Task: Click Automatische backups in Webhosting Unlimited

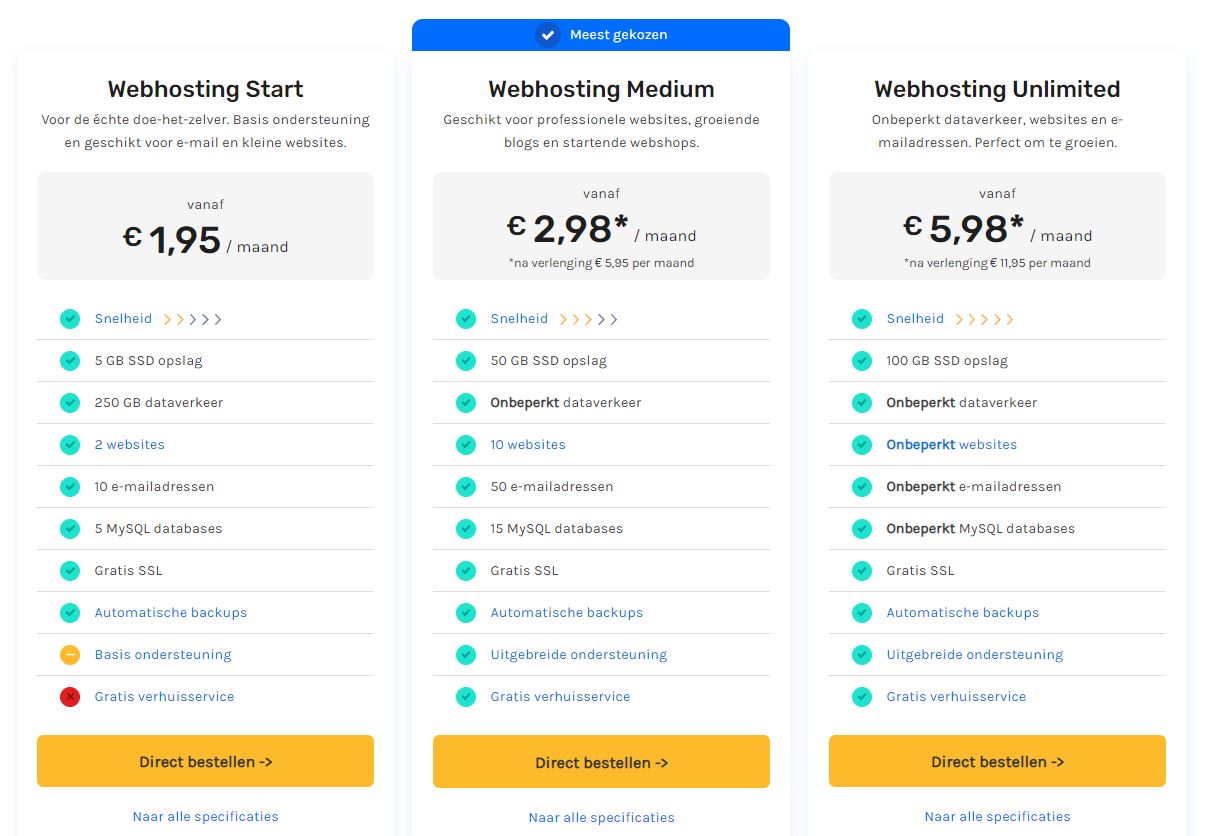Action: (962, 613)
